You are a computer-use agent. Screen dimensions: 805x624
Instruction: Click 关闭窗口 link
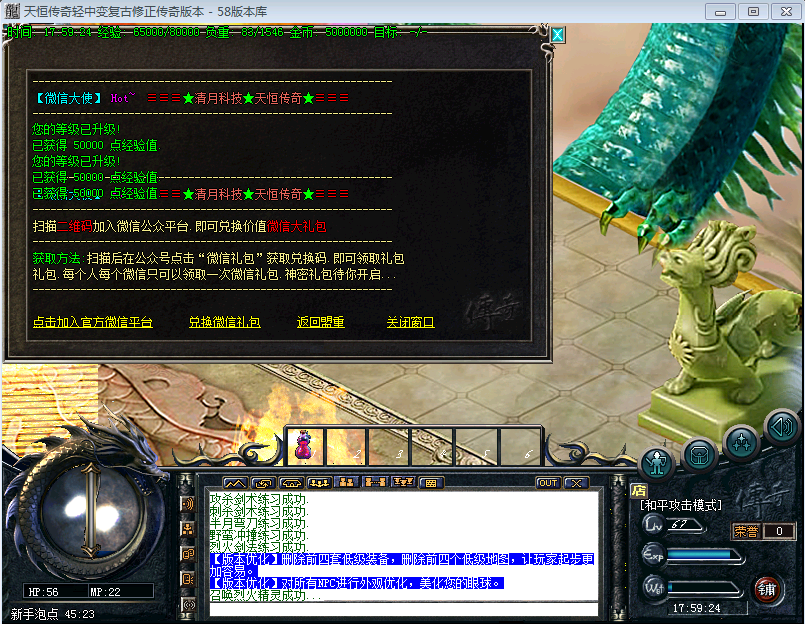pyautogui.click(x=410, y=322)
